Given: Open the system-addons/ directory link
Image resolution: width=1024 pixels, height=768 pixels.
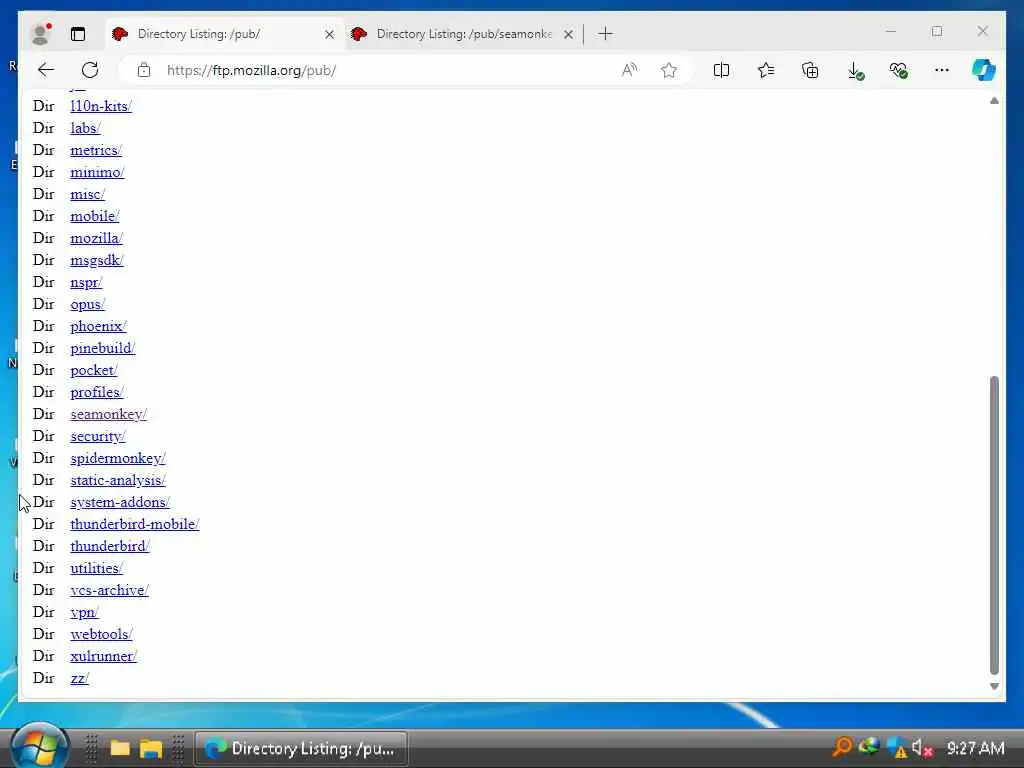Looking at the screenshot, I should pos(120,502).
